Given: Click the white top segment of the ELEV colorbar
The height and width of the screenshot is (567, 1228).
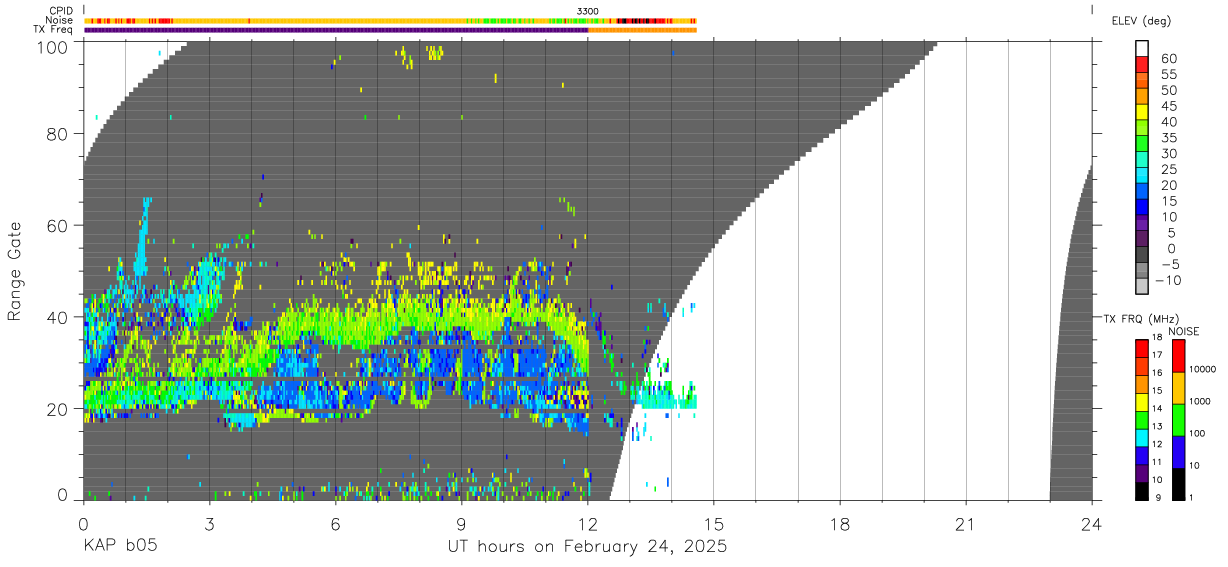Looking at the screenshot, I should (1142, 49).
